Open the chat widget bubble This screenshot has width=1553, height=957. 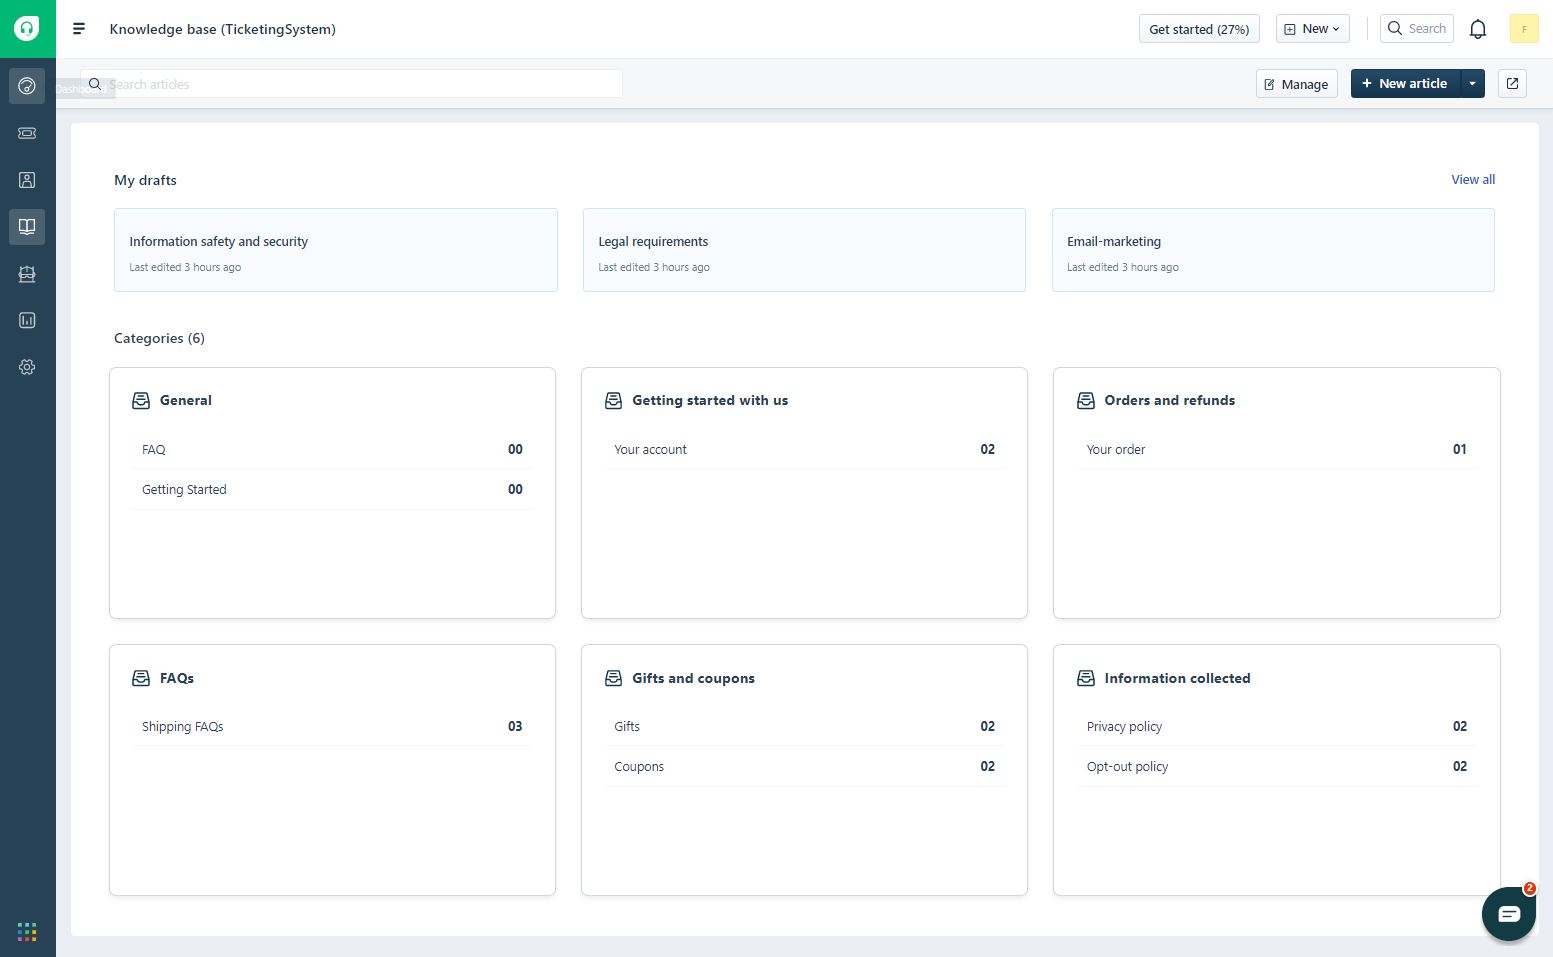1508,913
